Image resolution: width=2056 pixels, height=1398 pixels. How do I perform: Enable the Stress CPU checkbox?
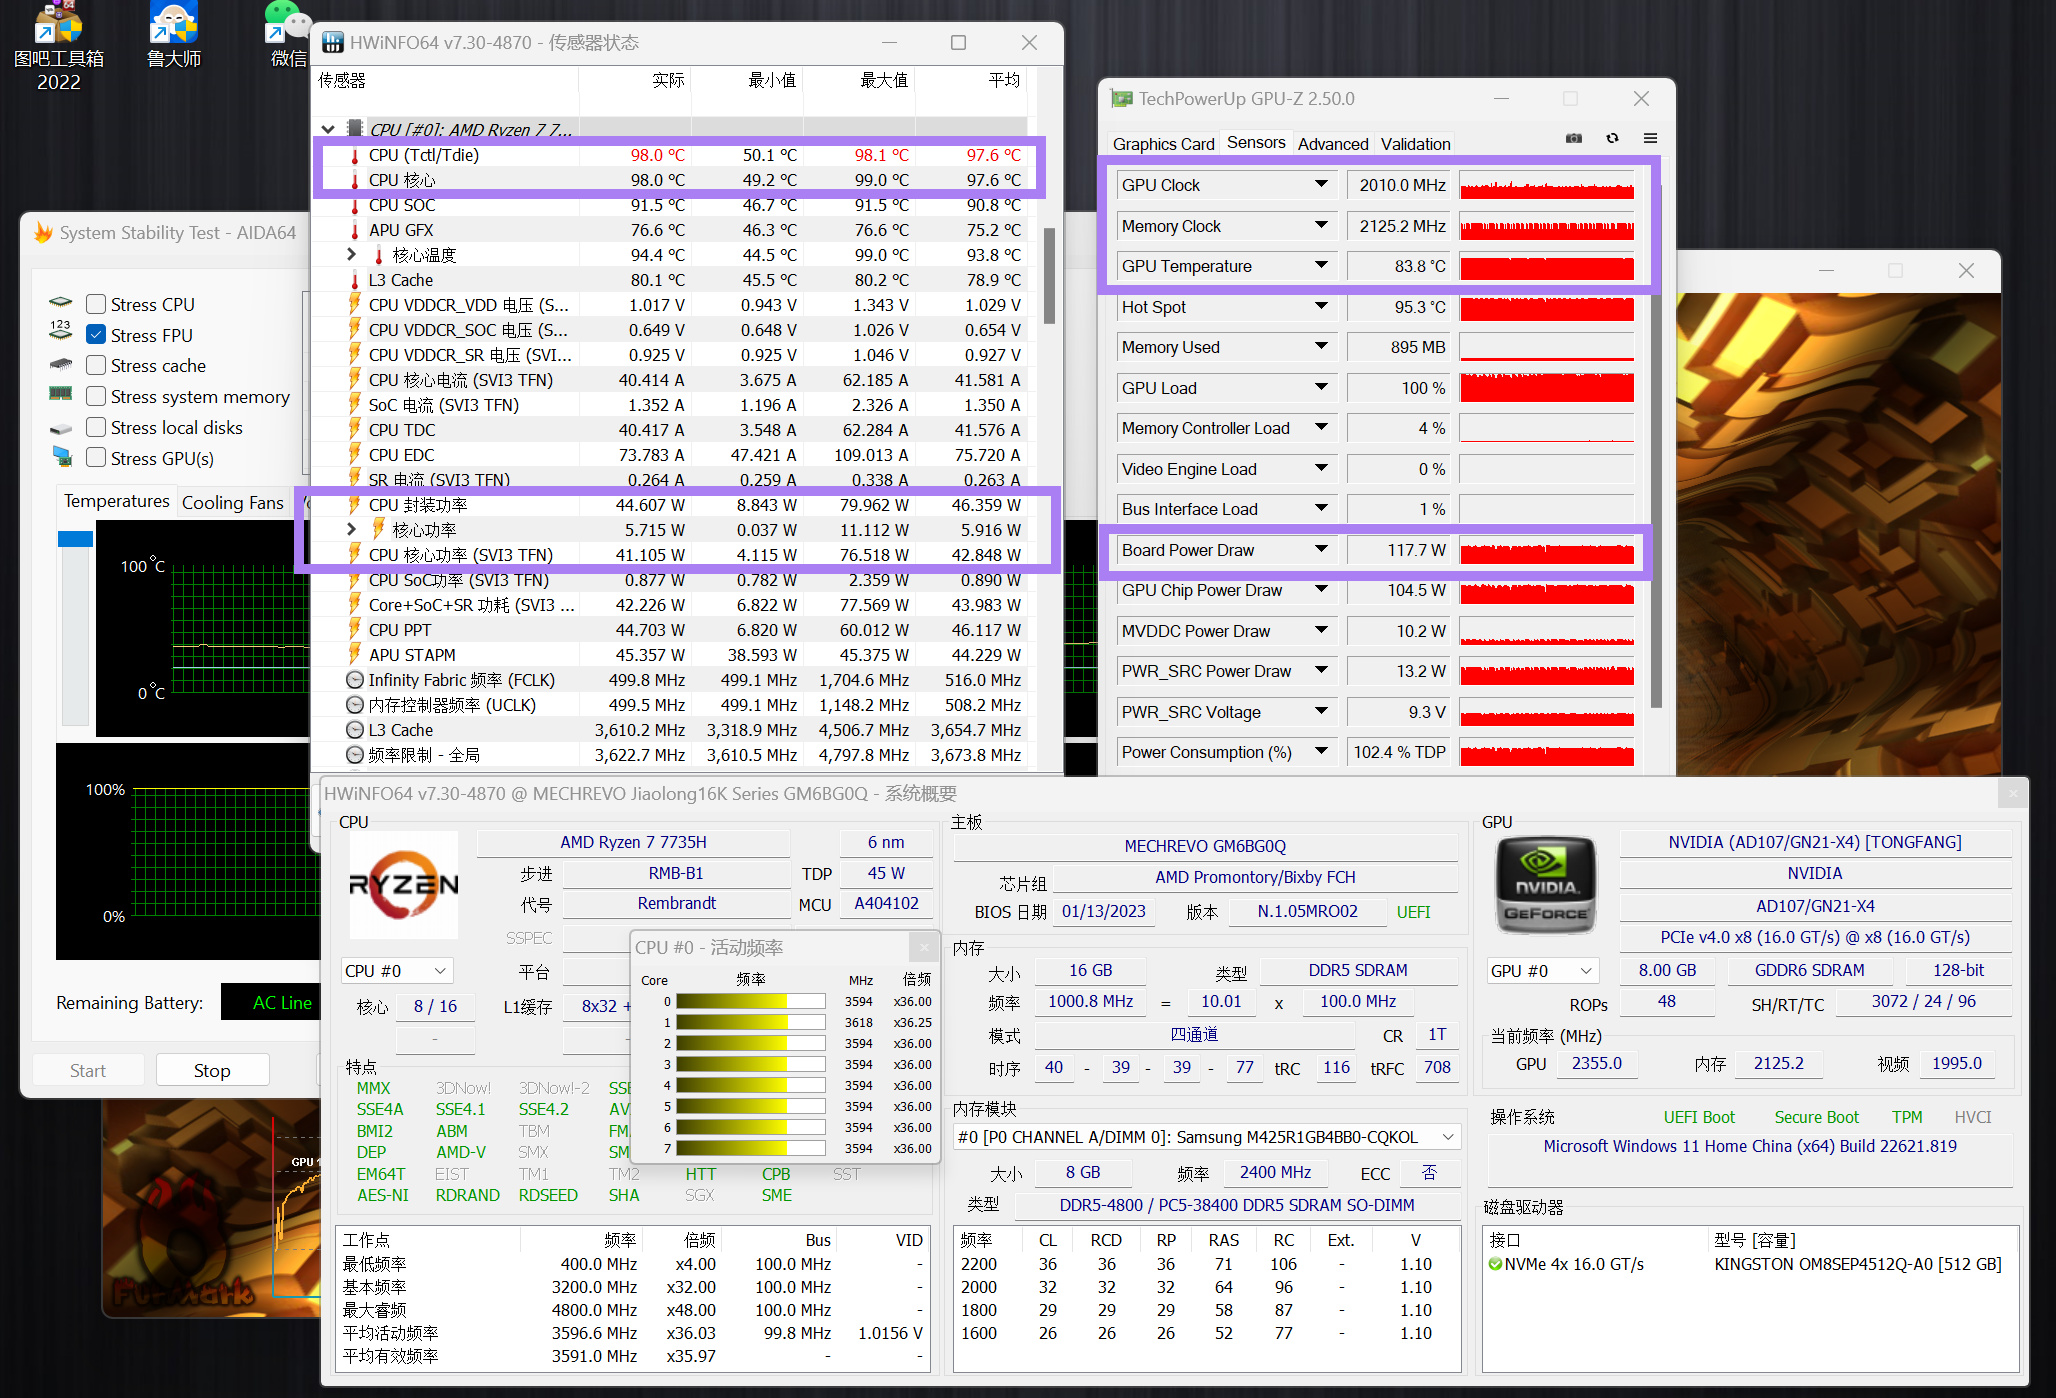pos(96,304)
